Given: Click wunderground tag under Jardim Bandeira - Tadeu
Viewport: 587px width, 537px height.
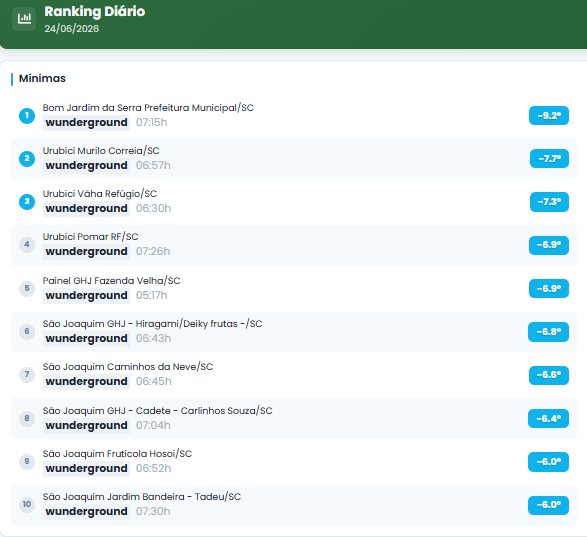Looking at the screenshot, I should [86, 512].
